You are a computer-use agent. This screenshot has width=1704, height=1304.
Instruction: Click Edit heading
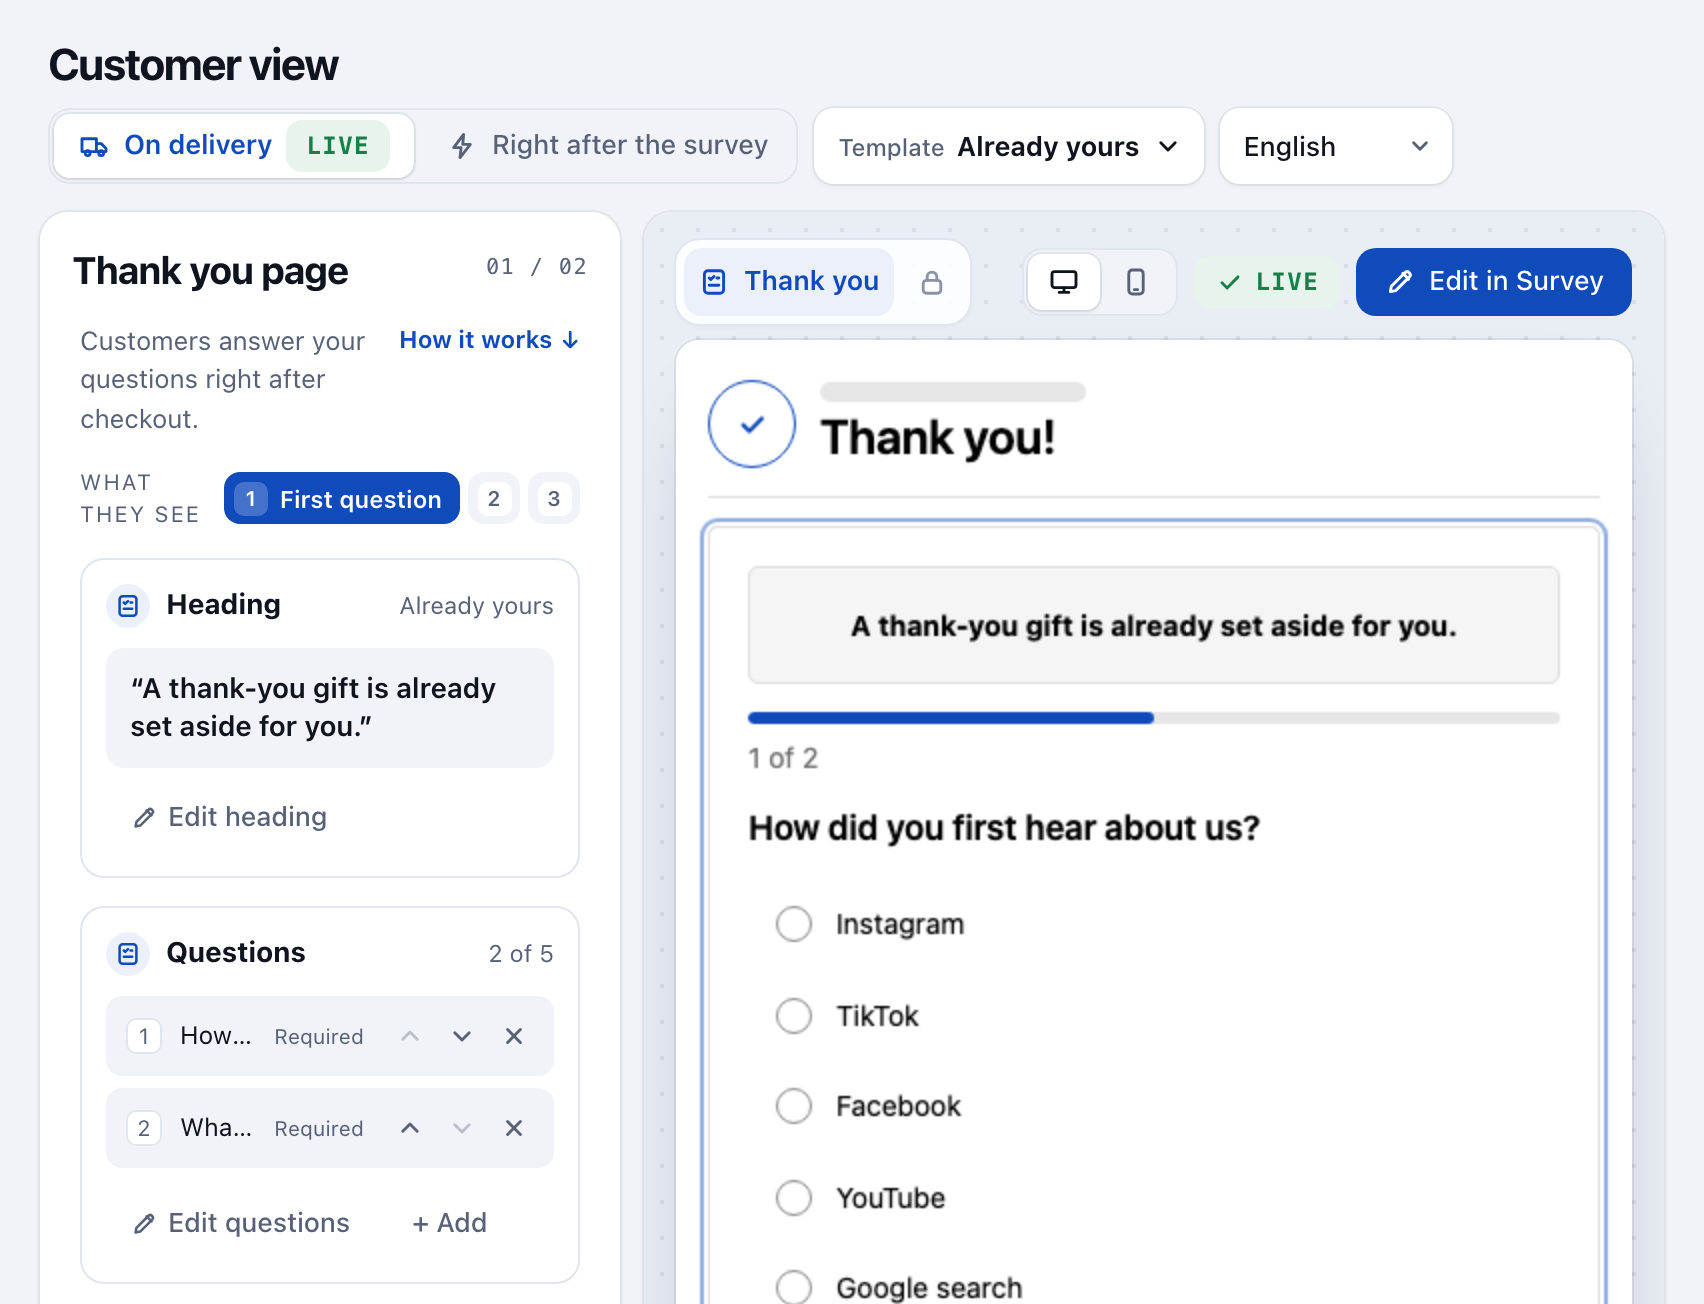tap(230, 818)
